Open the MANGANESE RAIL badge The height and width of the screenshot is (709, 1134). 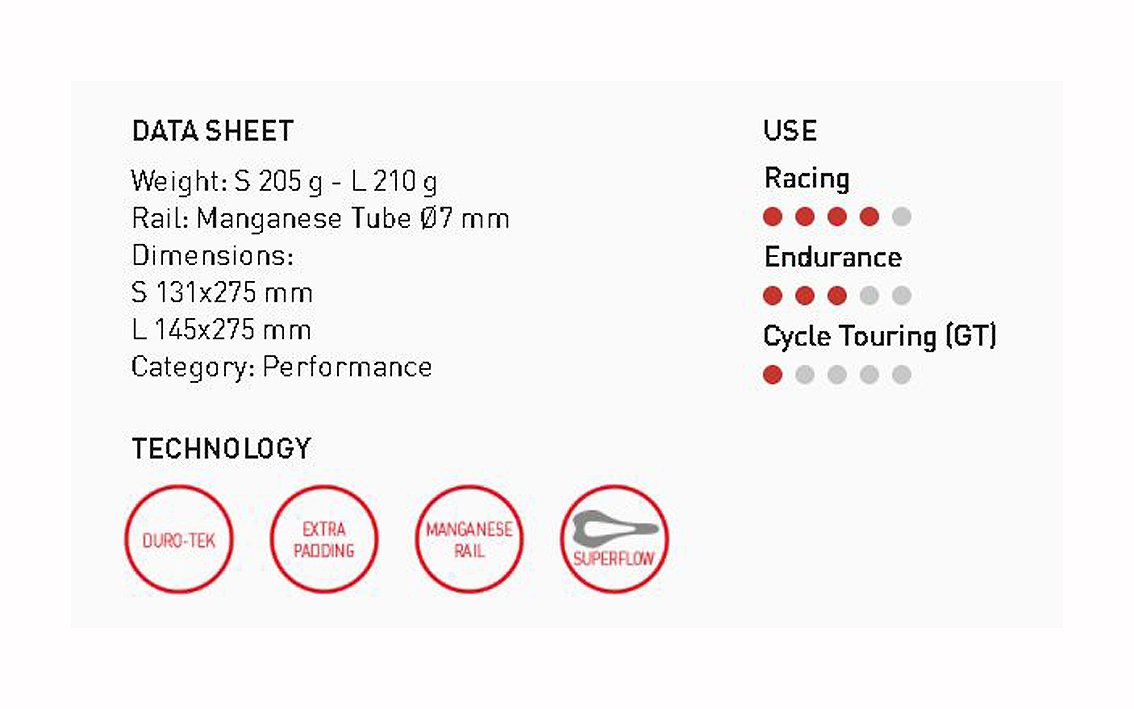click(x=469, y=540)
